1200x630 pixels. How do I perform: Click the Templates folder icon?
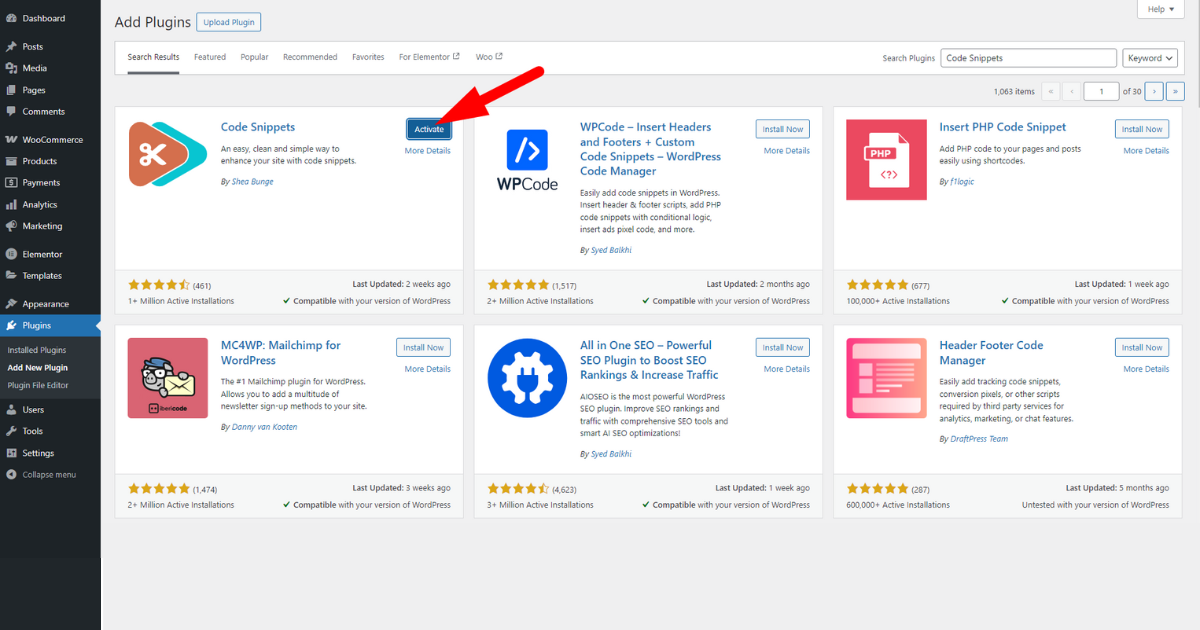point(10,276)
